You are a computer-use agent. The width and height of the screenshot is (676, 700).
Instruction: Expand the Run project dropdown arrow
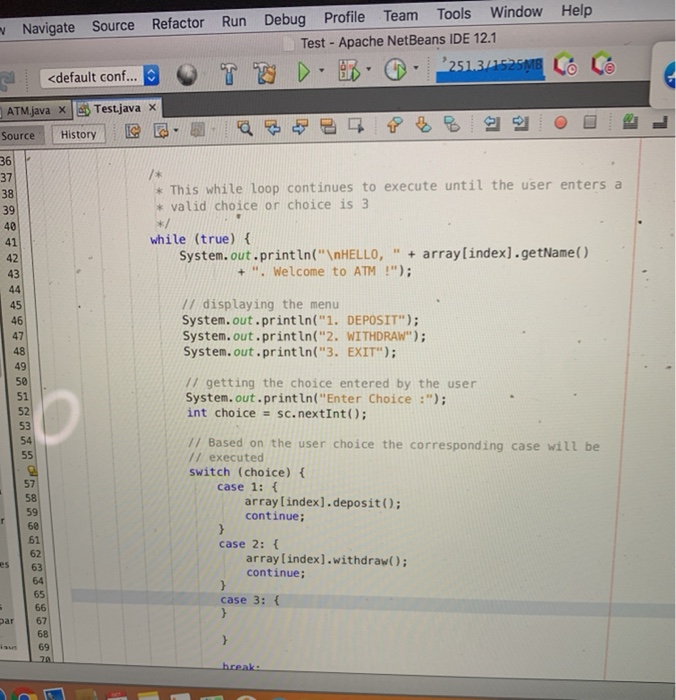[x=321, y=70]
